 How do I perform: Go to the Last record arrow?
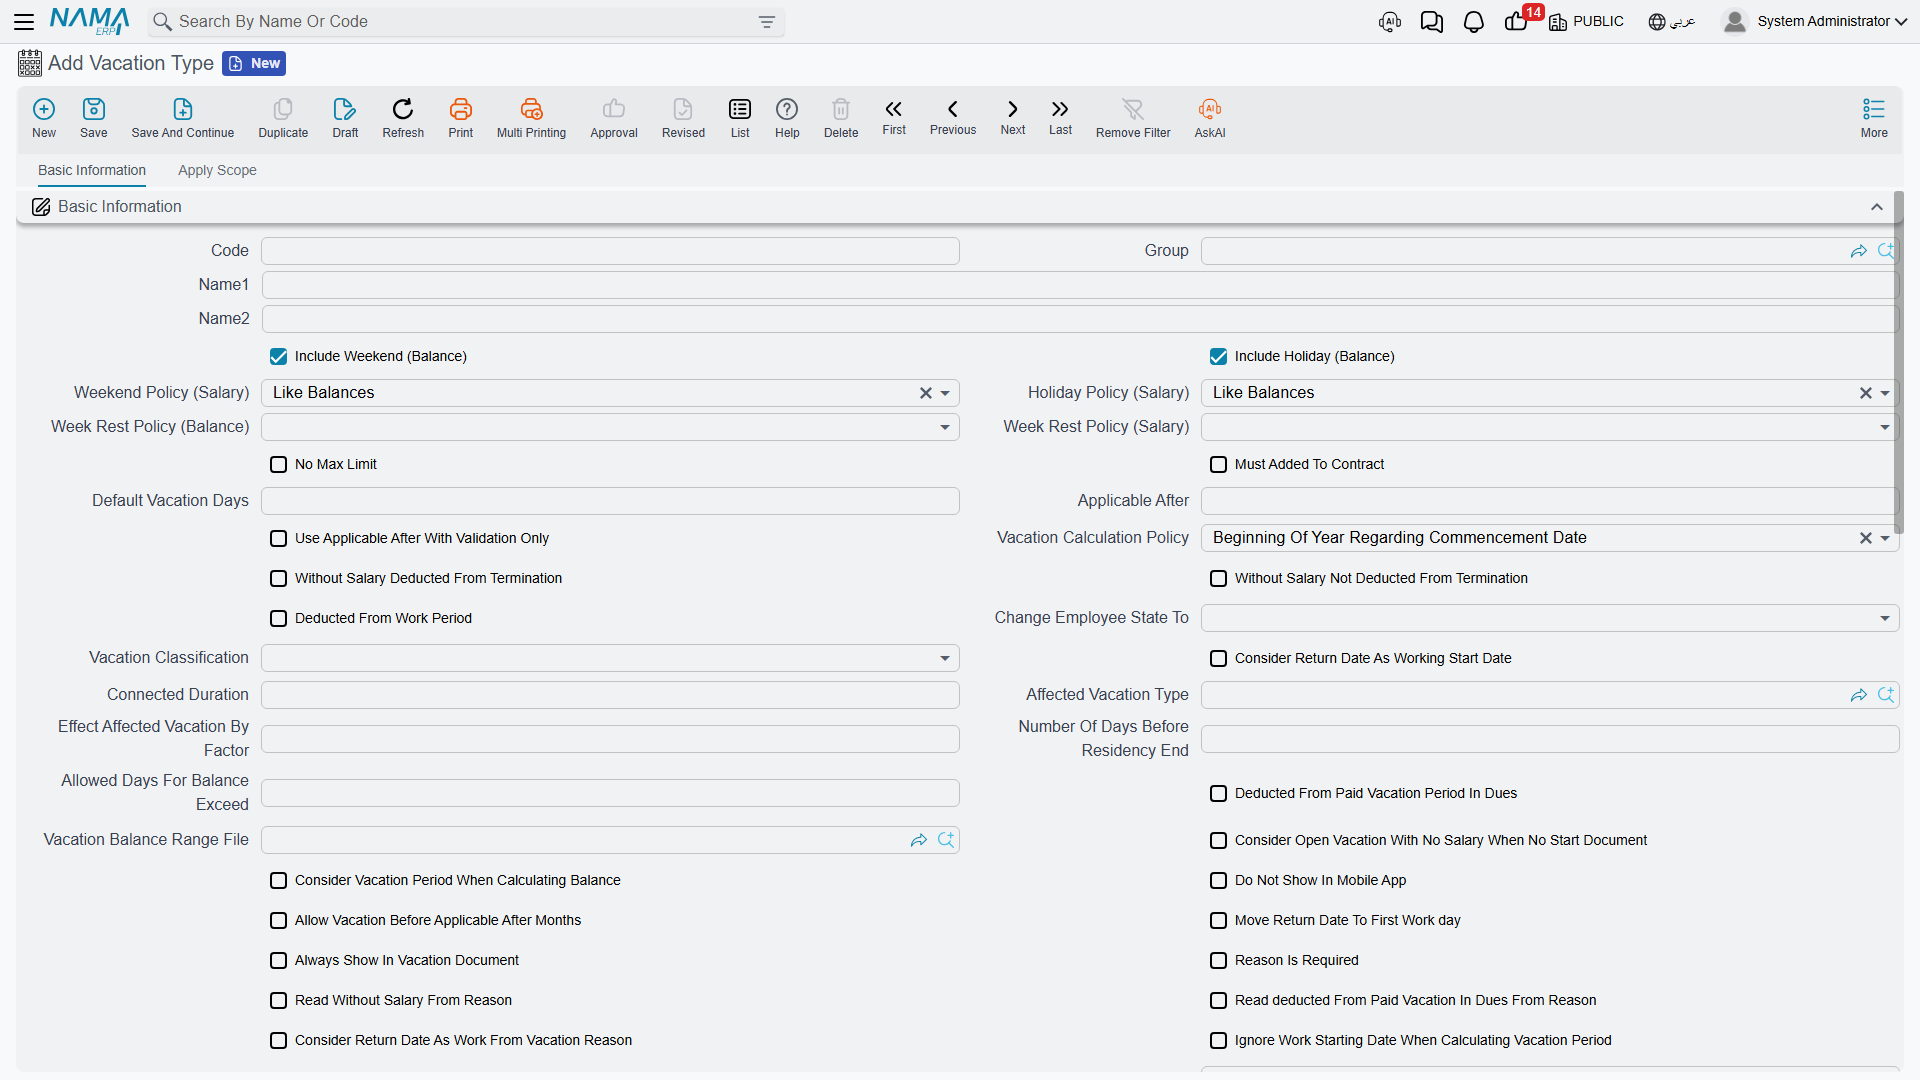tap(1060, 109)
